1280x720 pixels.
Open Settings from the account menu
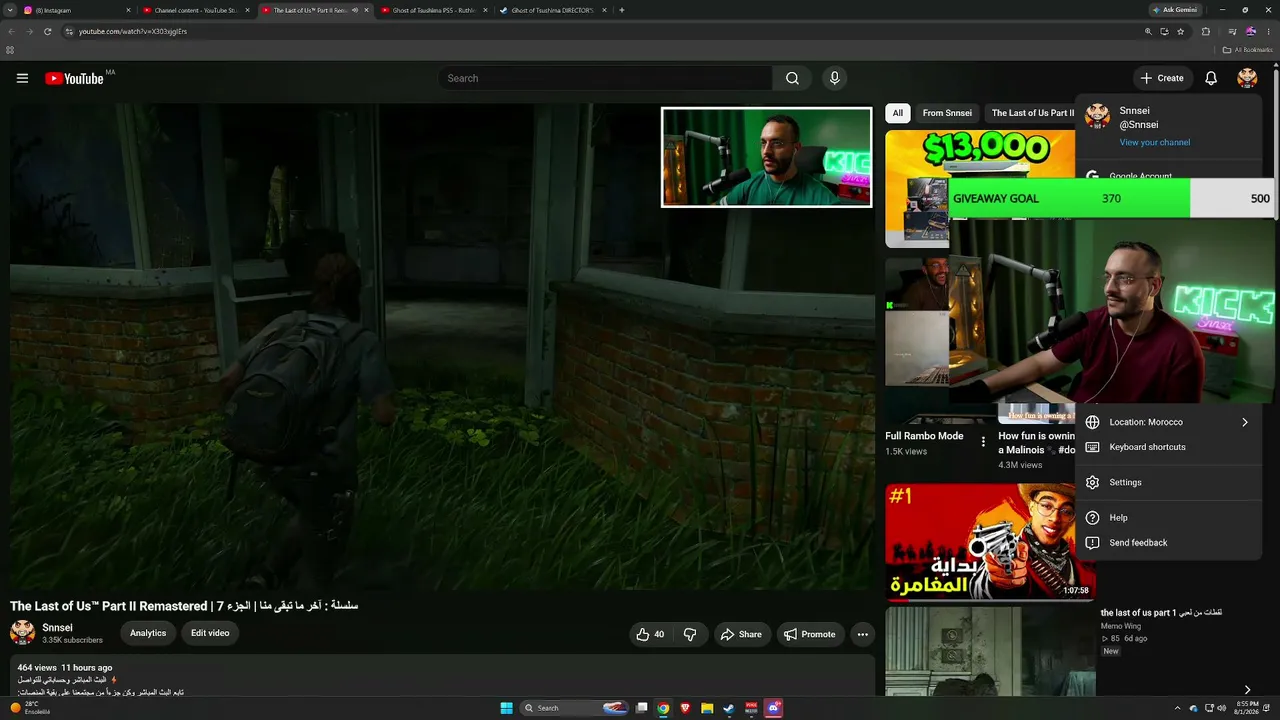(x=1168, y=482)
